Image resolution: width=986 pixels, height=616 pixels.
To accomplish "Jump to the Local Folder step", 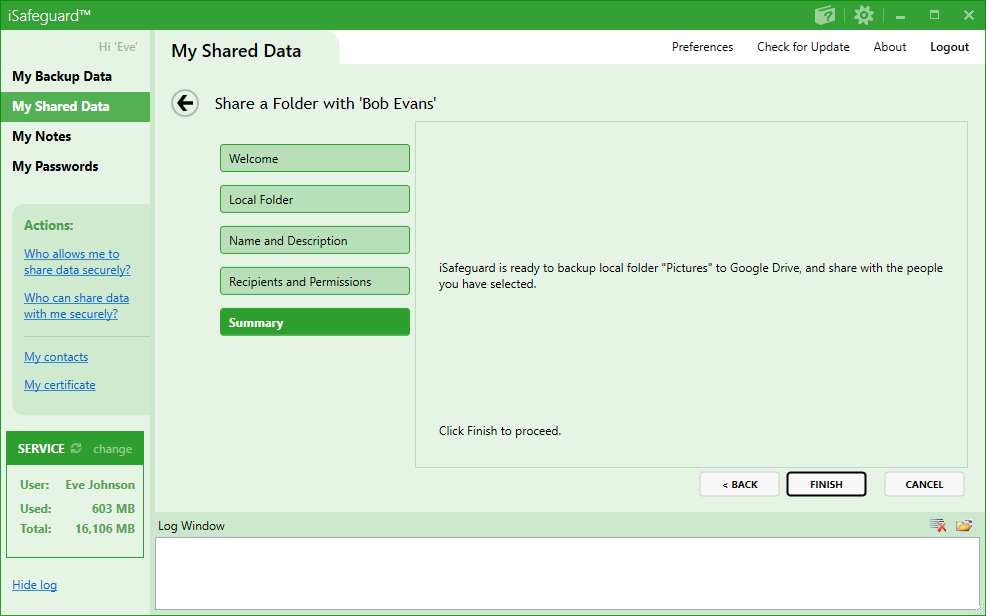I will 315,199.
